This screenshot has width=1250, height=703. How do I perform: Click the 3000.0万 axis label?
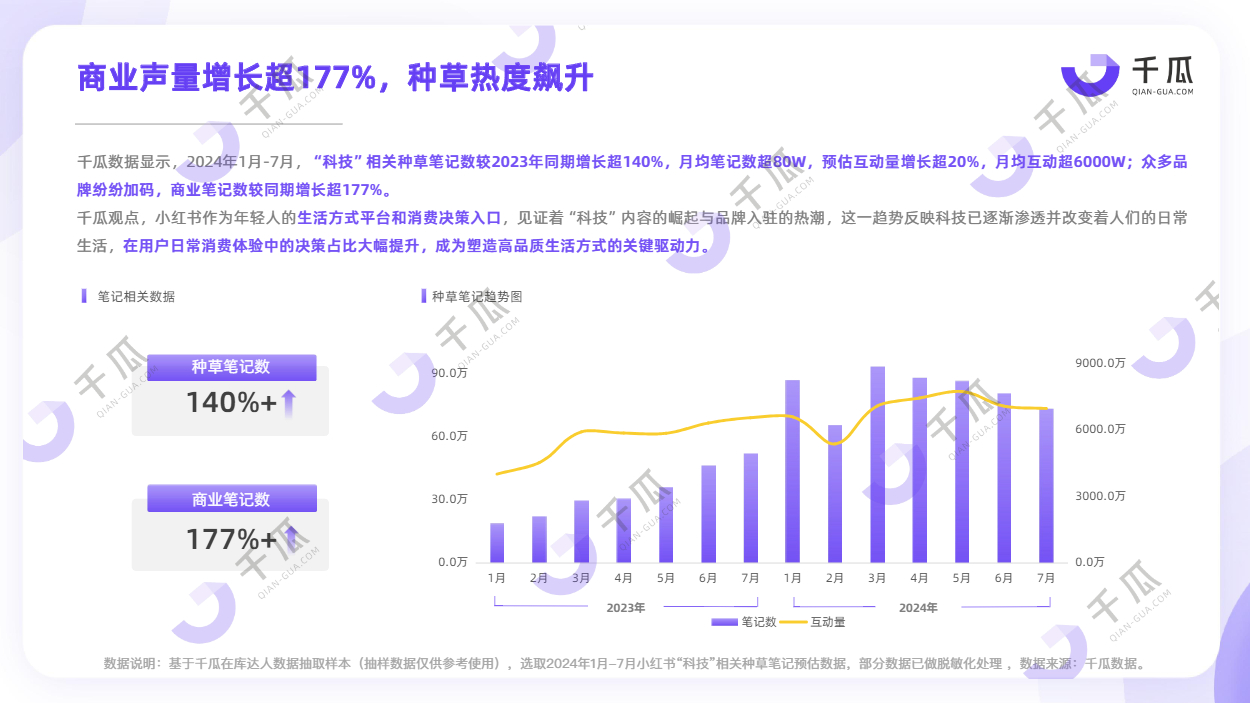click(1100, 496)
